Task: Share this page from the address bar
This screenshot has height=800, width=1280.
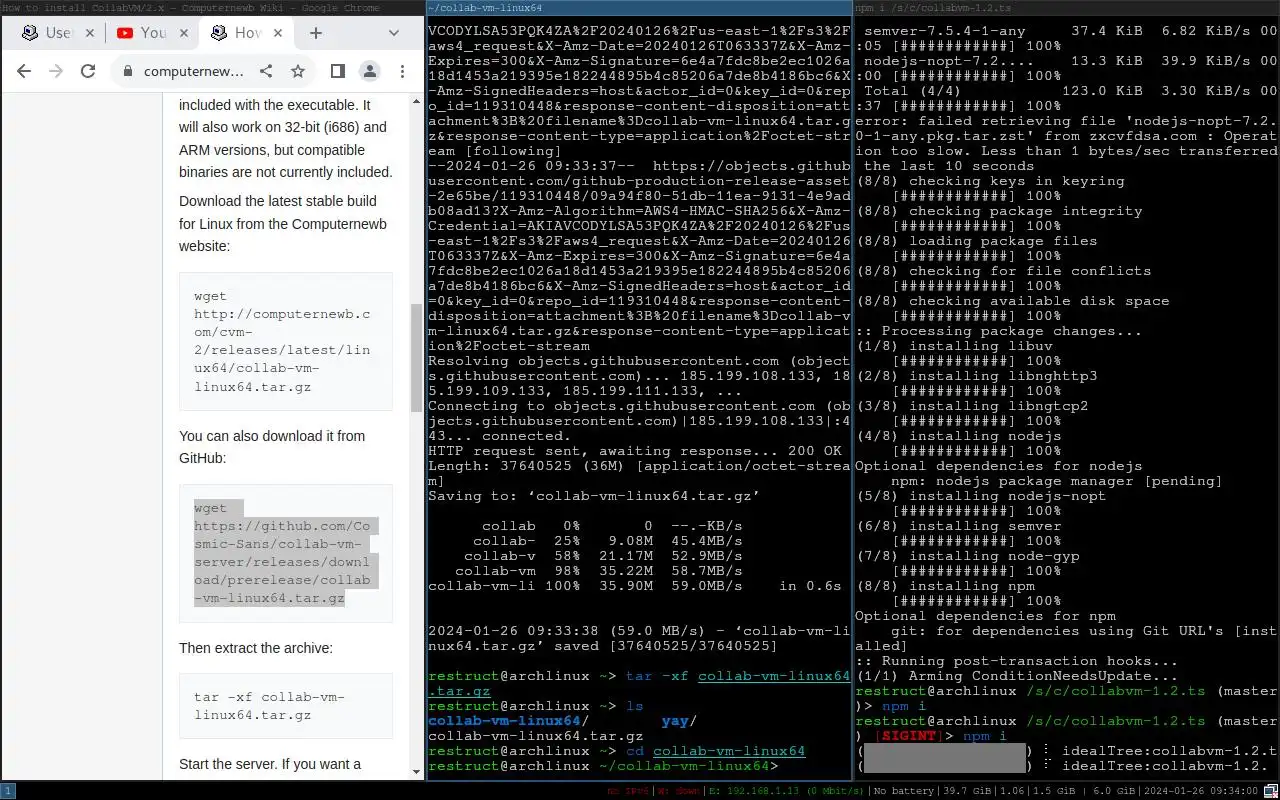Action: [x=266, y=71]
